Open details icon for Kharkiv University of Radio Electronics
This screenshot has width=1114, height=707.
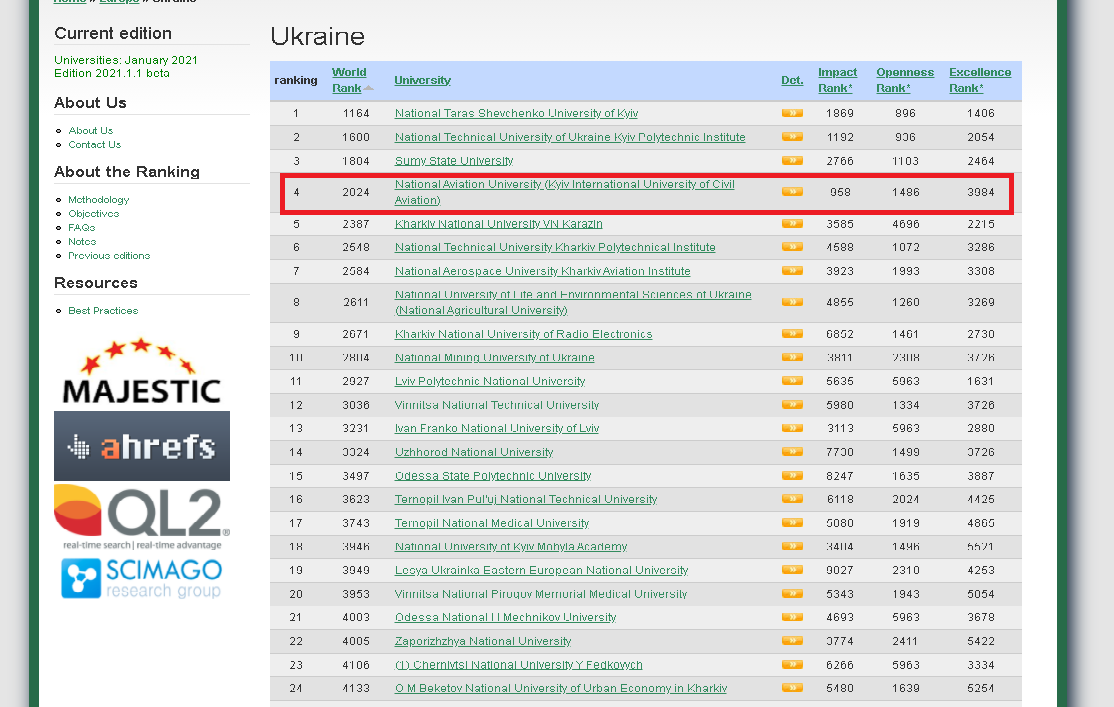coord(792,334)
